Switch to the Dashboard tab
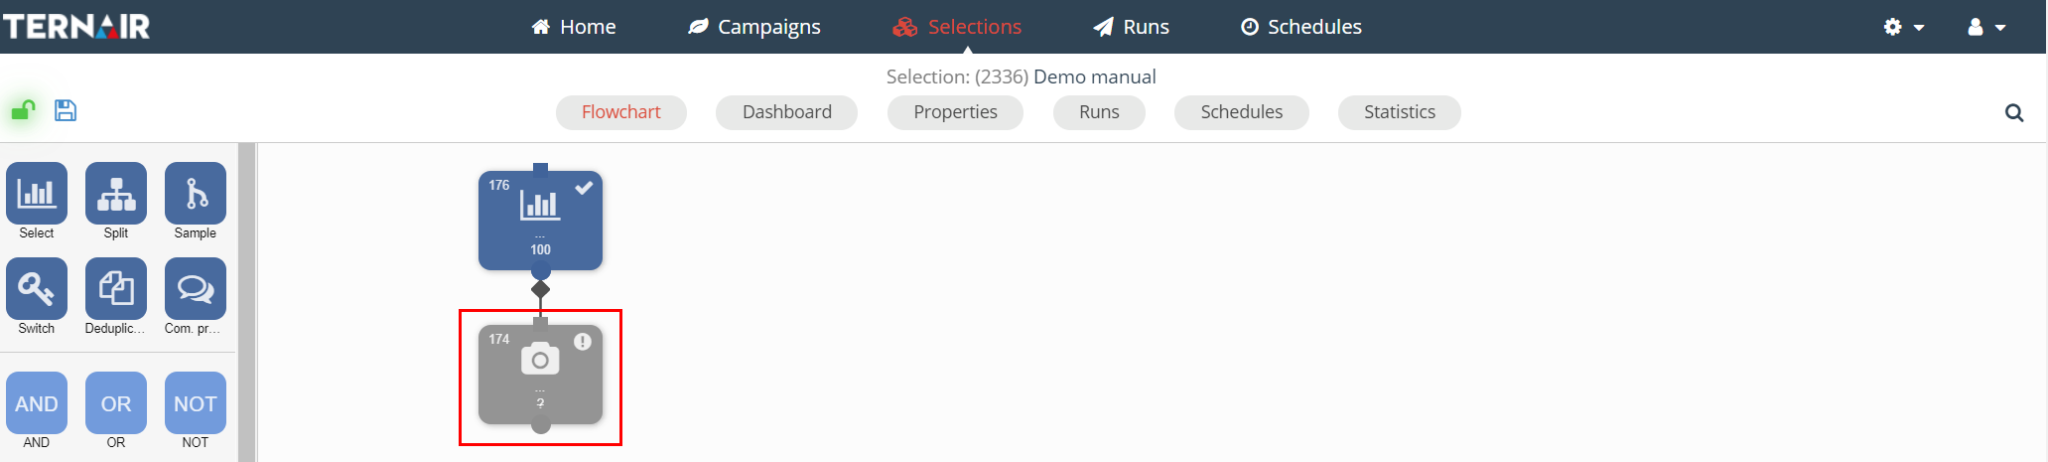2048x462 pixels. 786,112
